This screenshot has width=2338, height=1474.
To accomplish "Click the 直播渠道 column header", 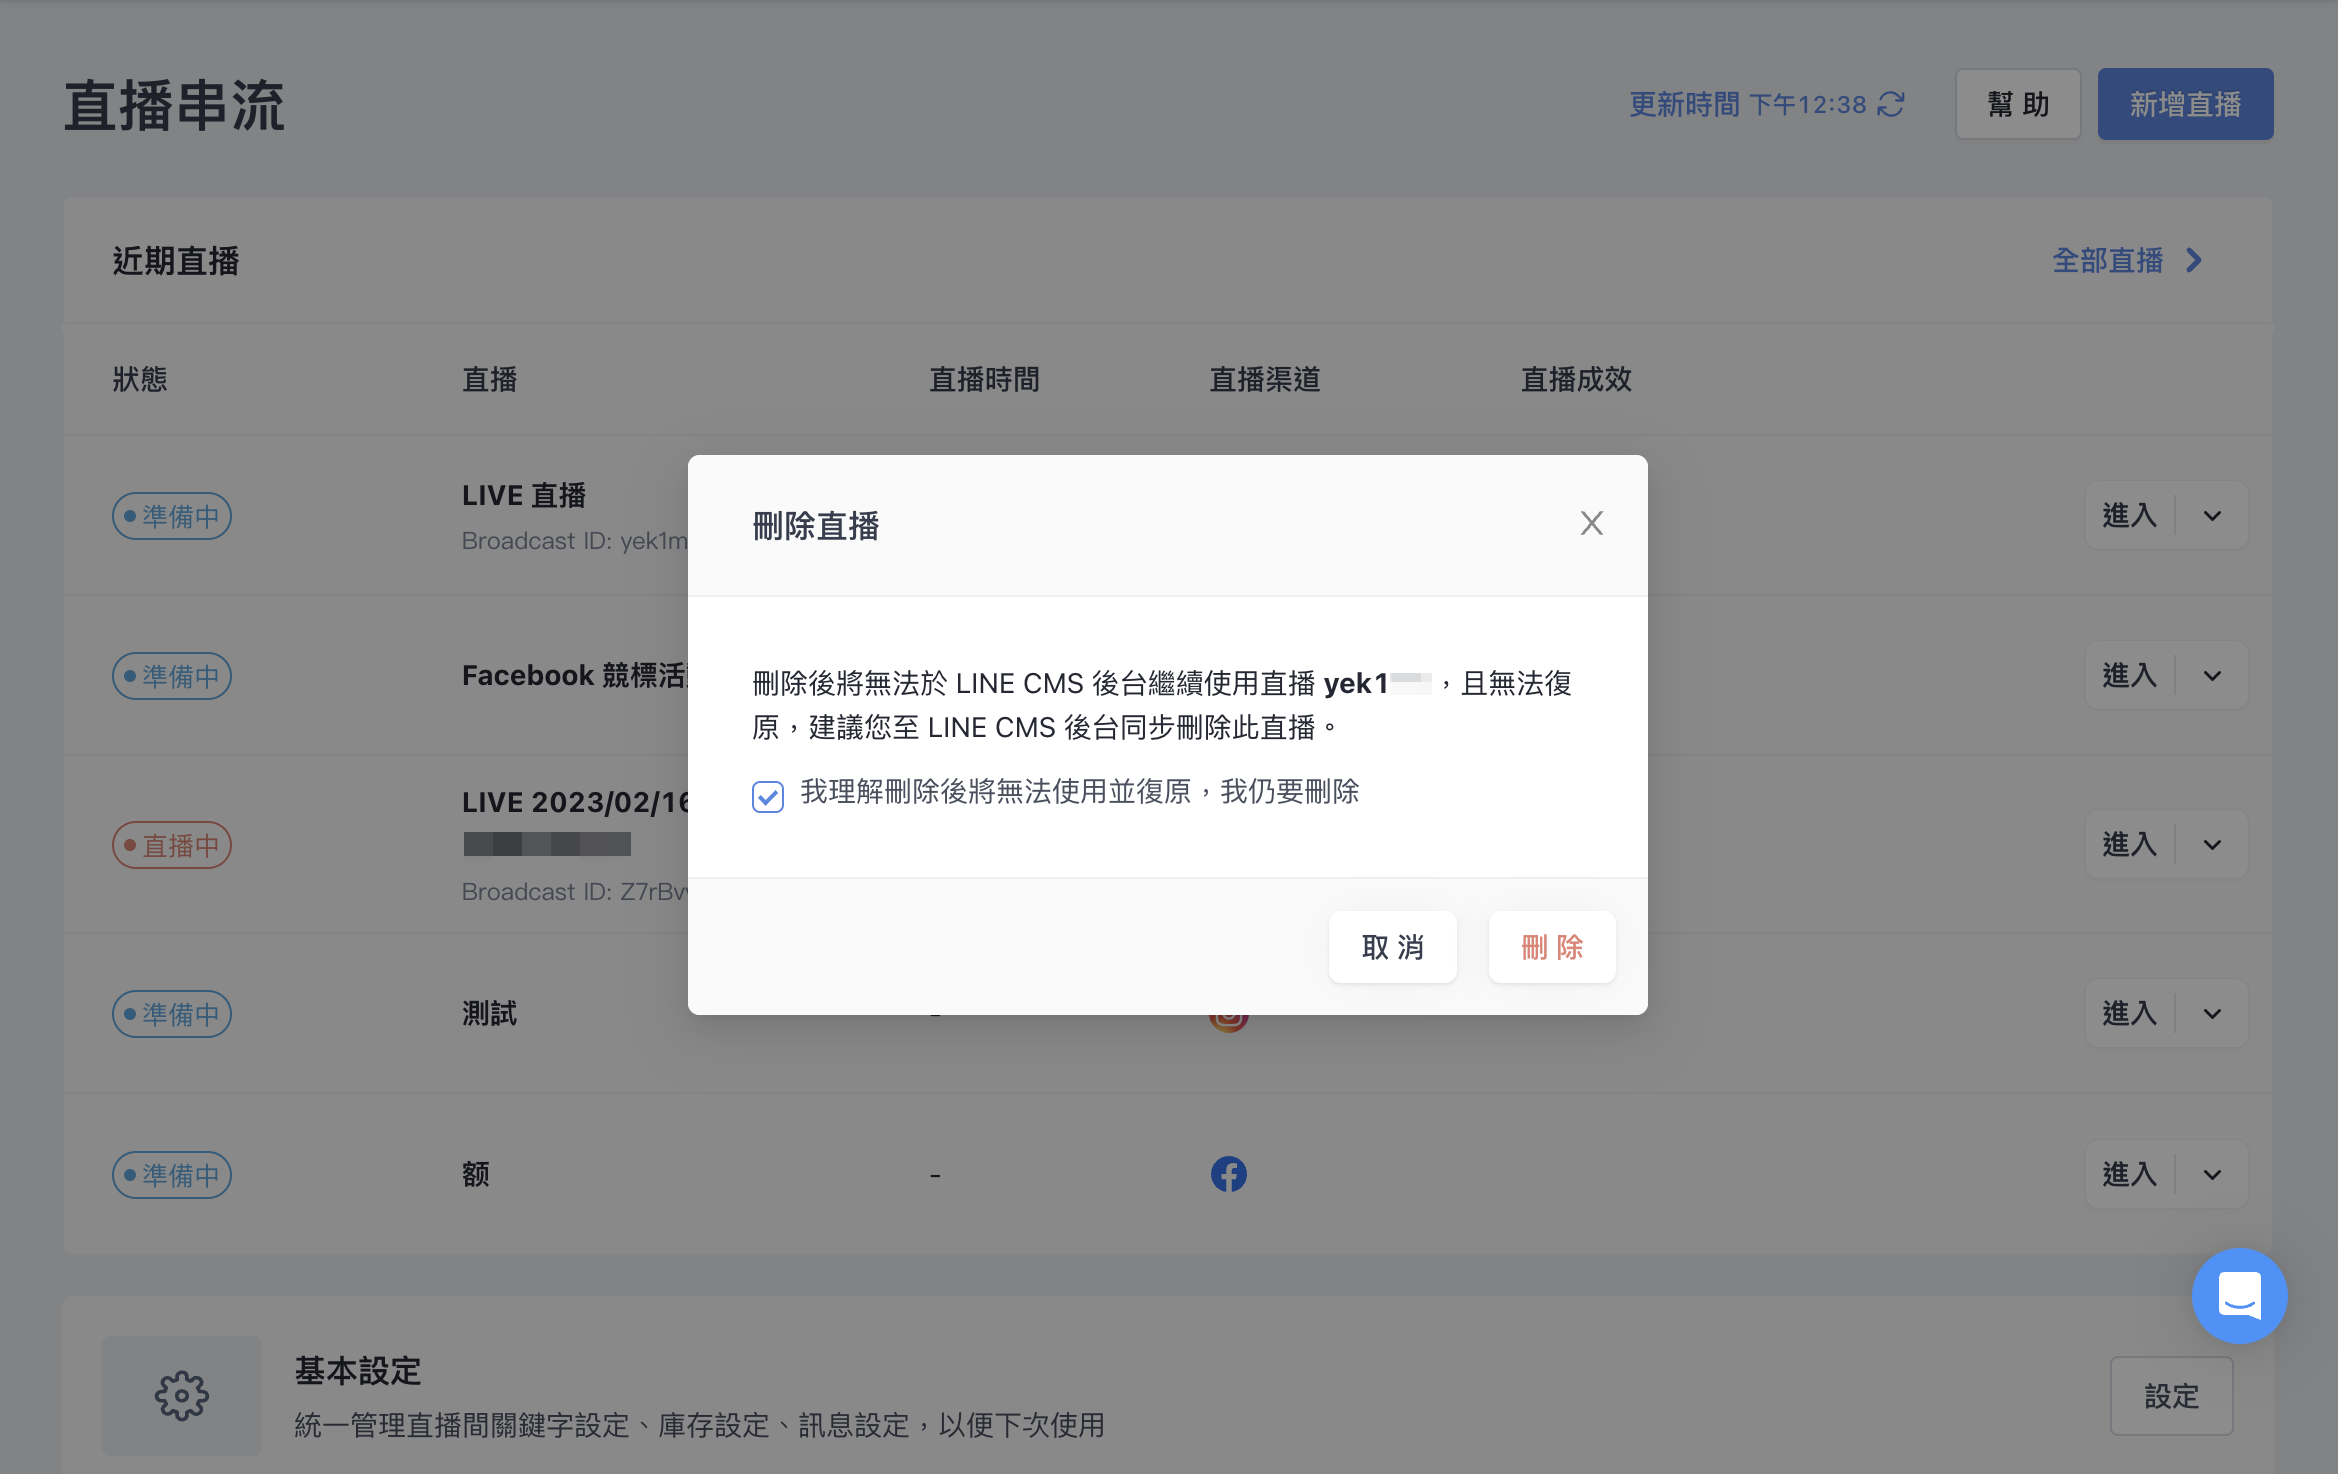I will click(x=1265, y=380).
